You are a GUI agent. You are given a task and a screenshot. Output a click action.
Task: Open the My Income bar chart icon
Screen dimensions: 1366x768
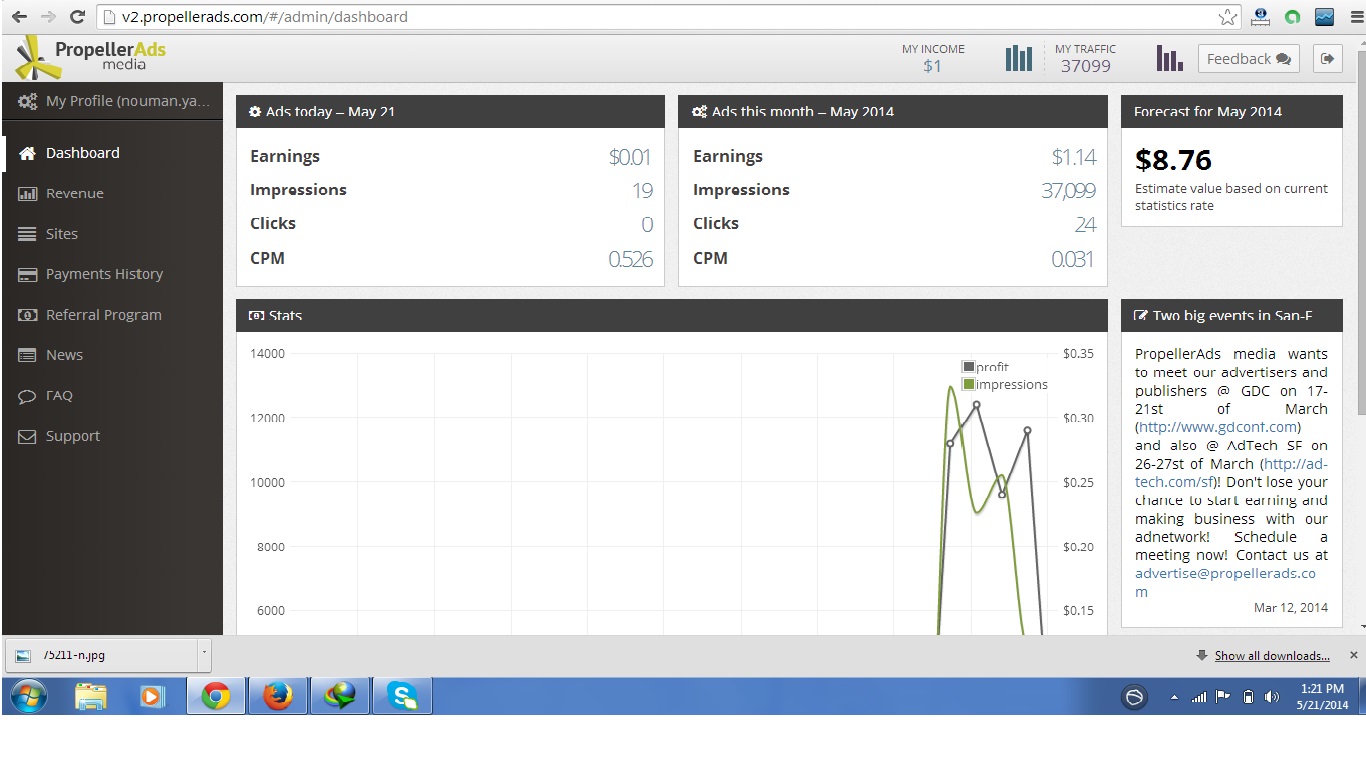[1018, 59]
